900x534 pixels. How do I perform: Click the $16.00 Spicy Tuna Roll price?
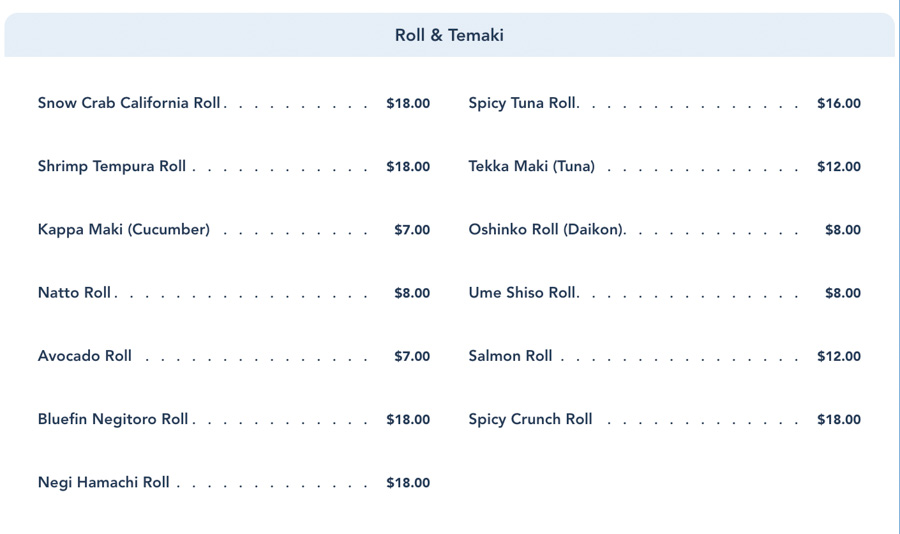(x=838, y=103)
